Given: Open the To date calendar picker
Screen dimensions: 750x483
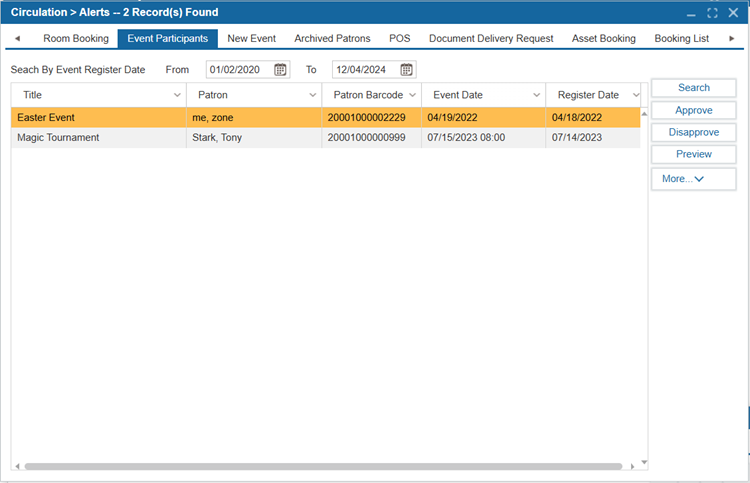Looking at the screenshot, I should click(x=407, y=70).
